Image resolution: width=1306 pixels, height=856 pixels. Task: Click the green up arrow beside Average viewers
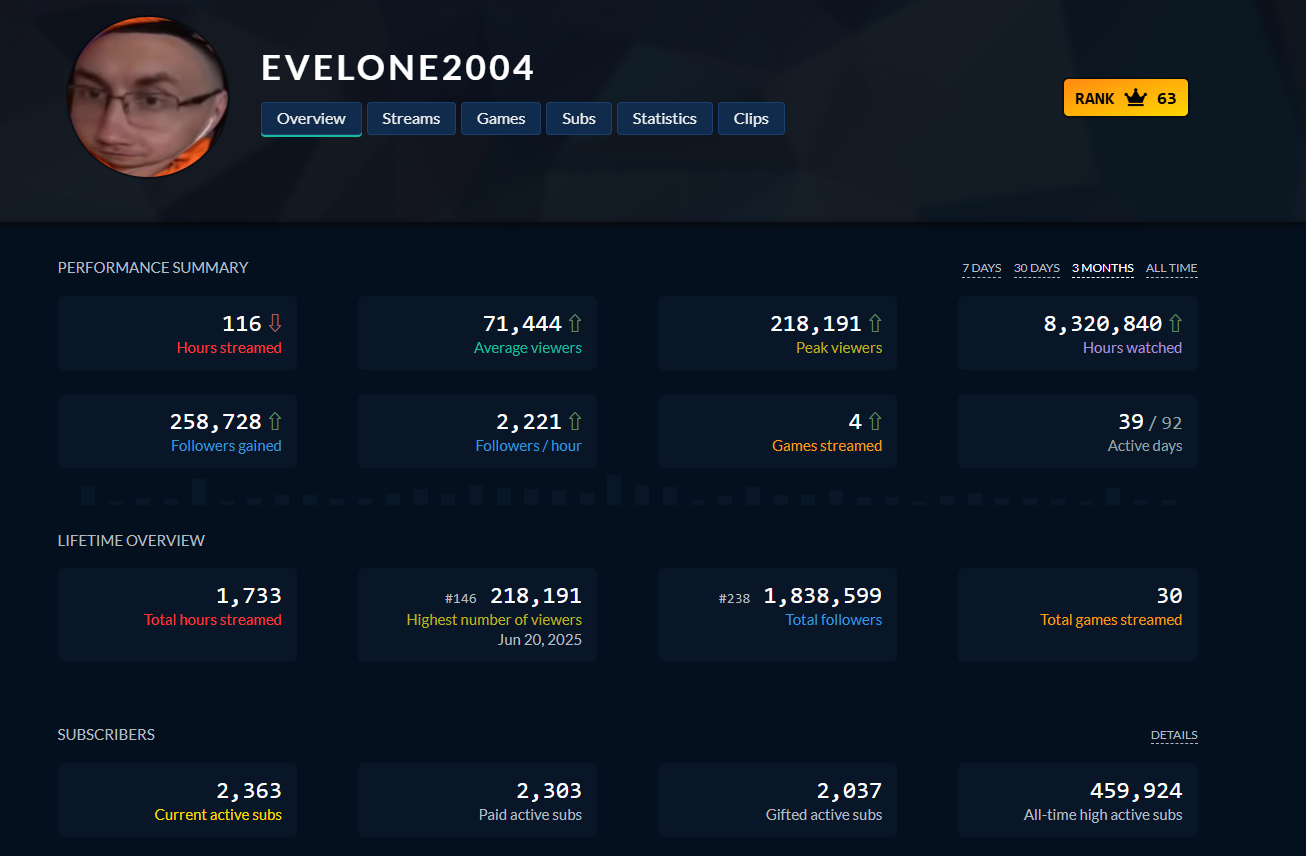[575, 323]
